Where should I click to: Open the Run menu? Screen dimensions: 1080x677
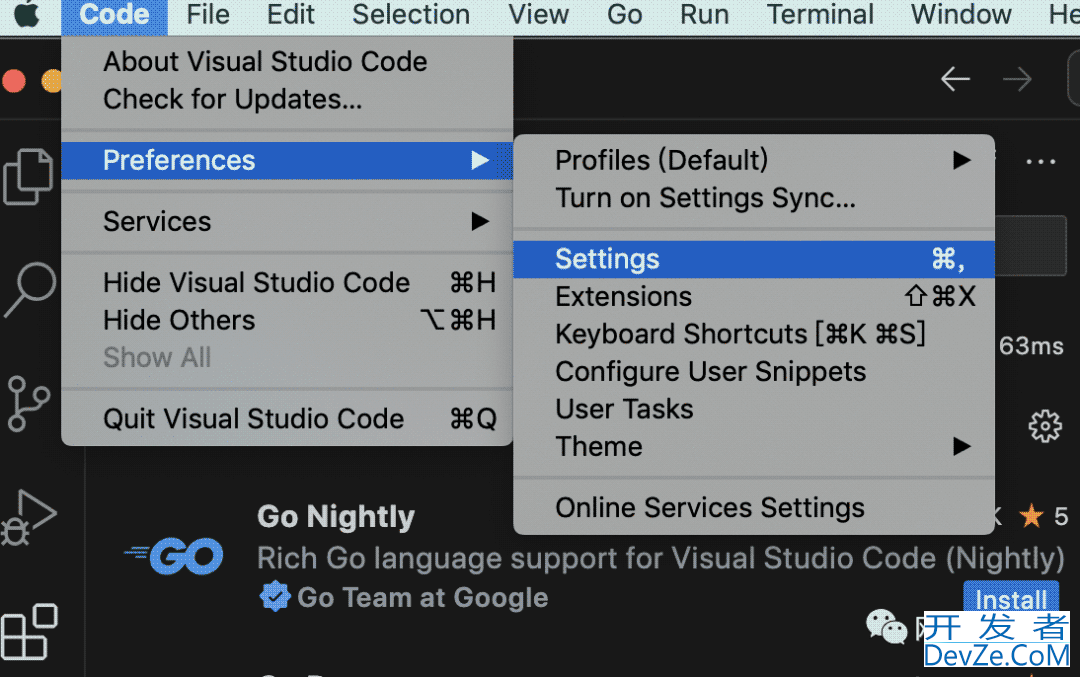(705, 14)
